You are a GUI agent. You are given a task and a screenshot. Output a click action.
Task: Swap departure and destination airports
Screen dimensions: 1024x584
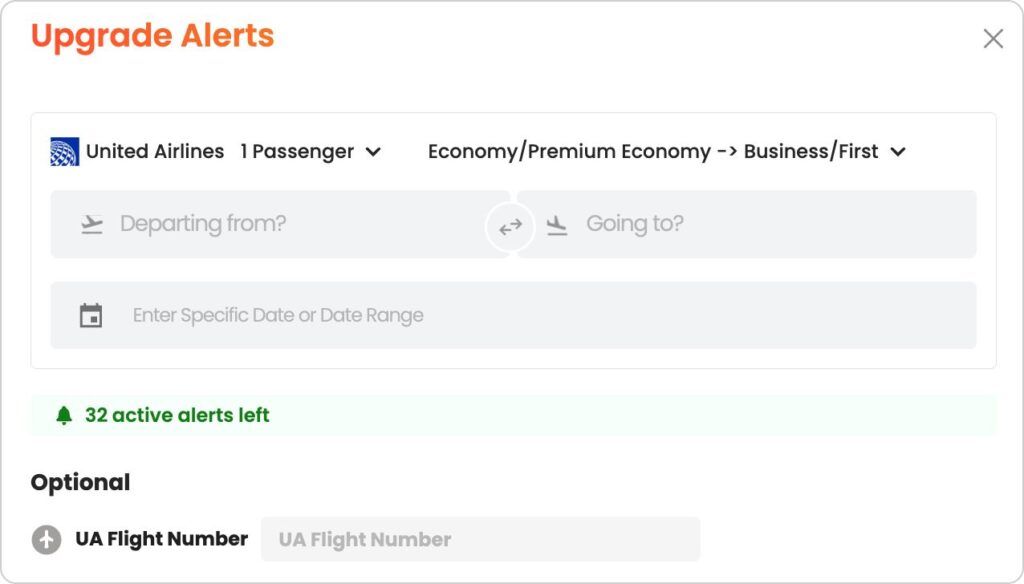click(510, 227)
